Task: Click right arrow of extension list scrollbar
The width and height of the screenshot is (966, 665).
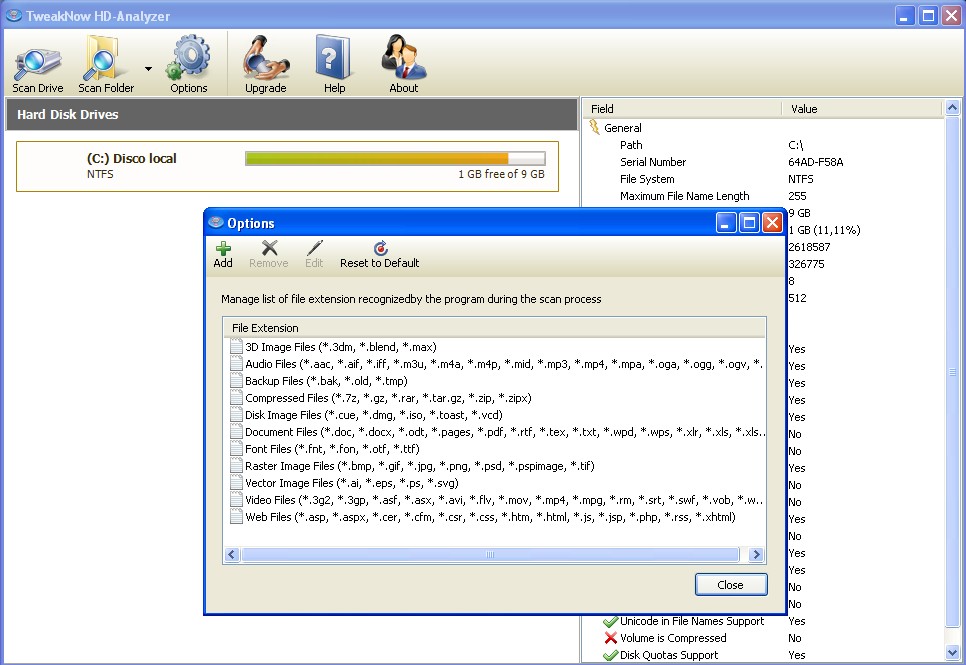Action: (757, 554)
